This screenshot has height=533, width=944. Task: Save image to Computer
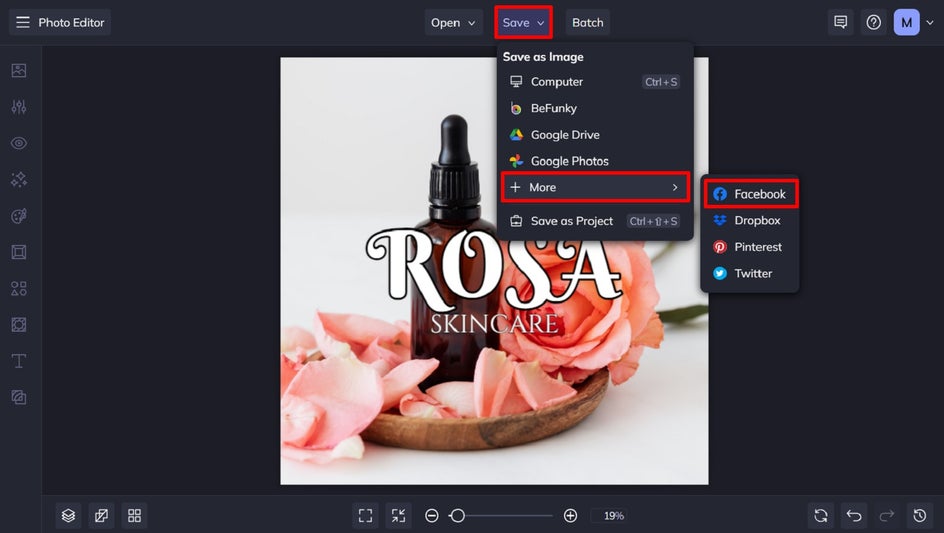click(595, 82)
